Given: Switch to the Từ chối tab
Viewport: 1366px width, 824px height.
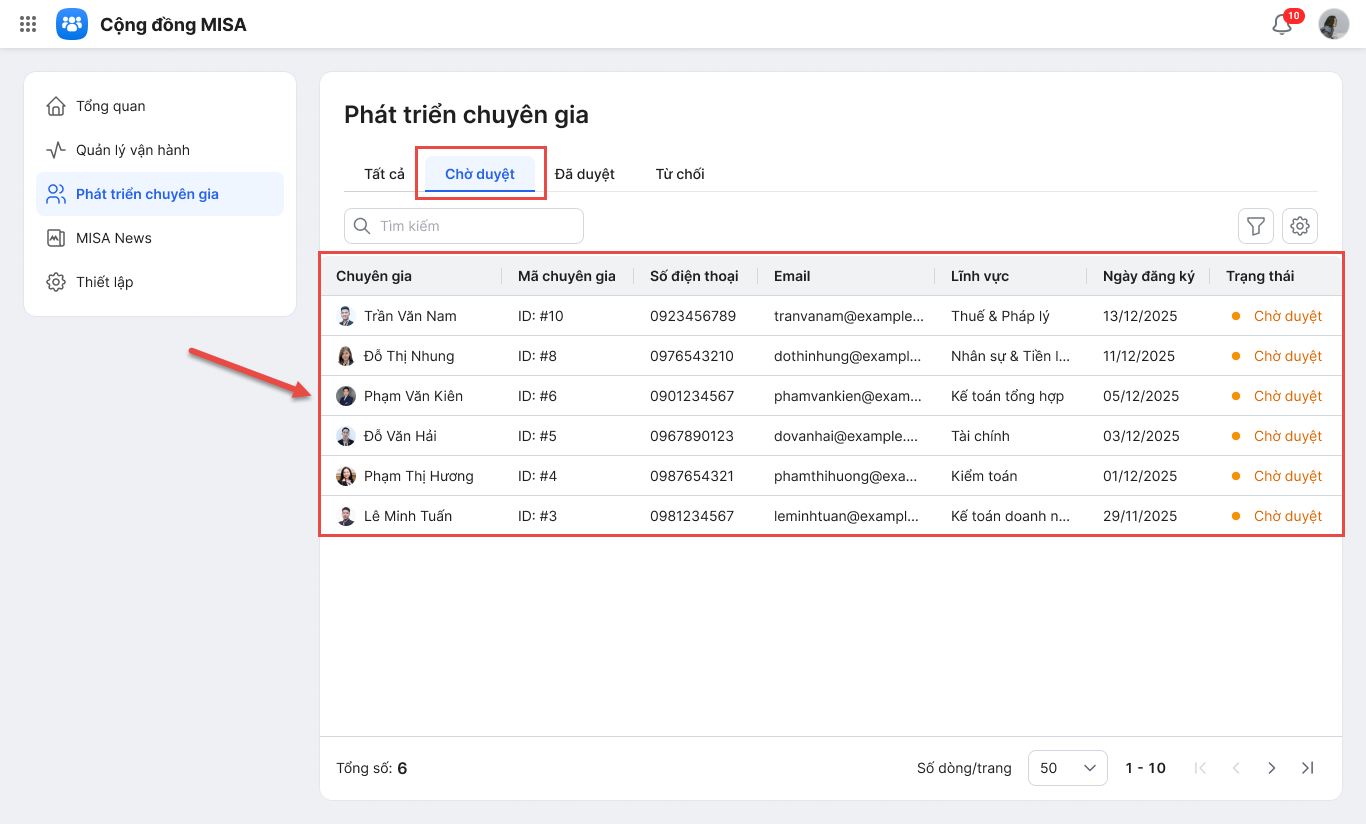Looking at the screenshot, I should 680,174.
